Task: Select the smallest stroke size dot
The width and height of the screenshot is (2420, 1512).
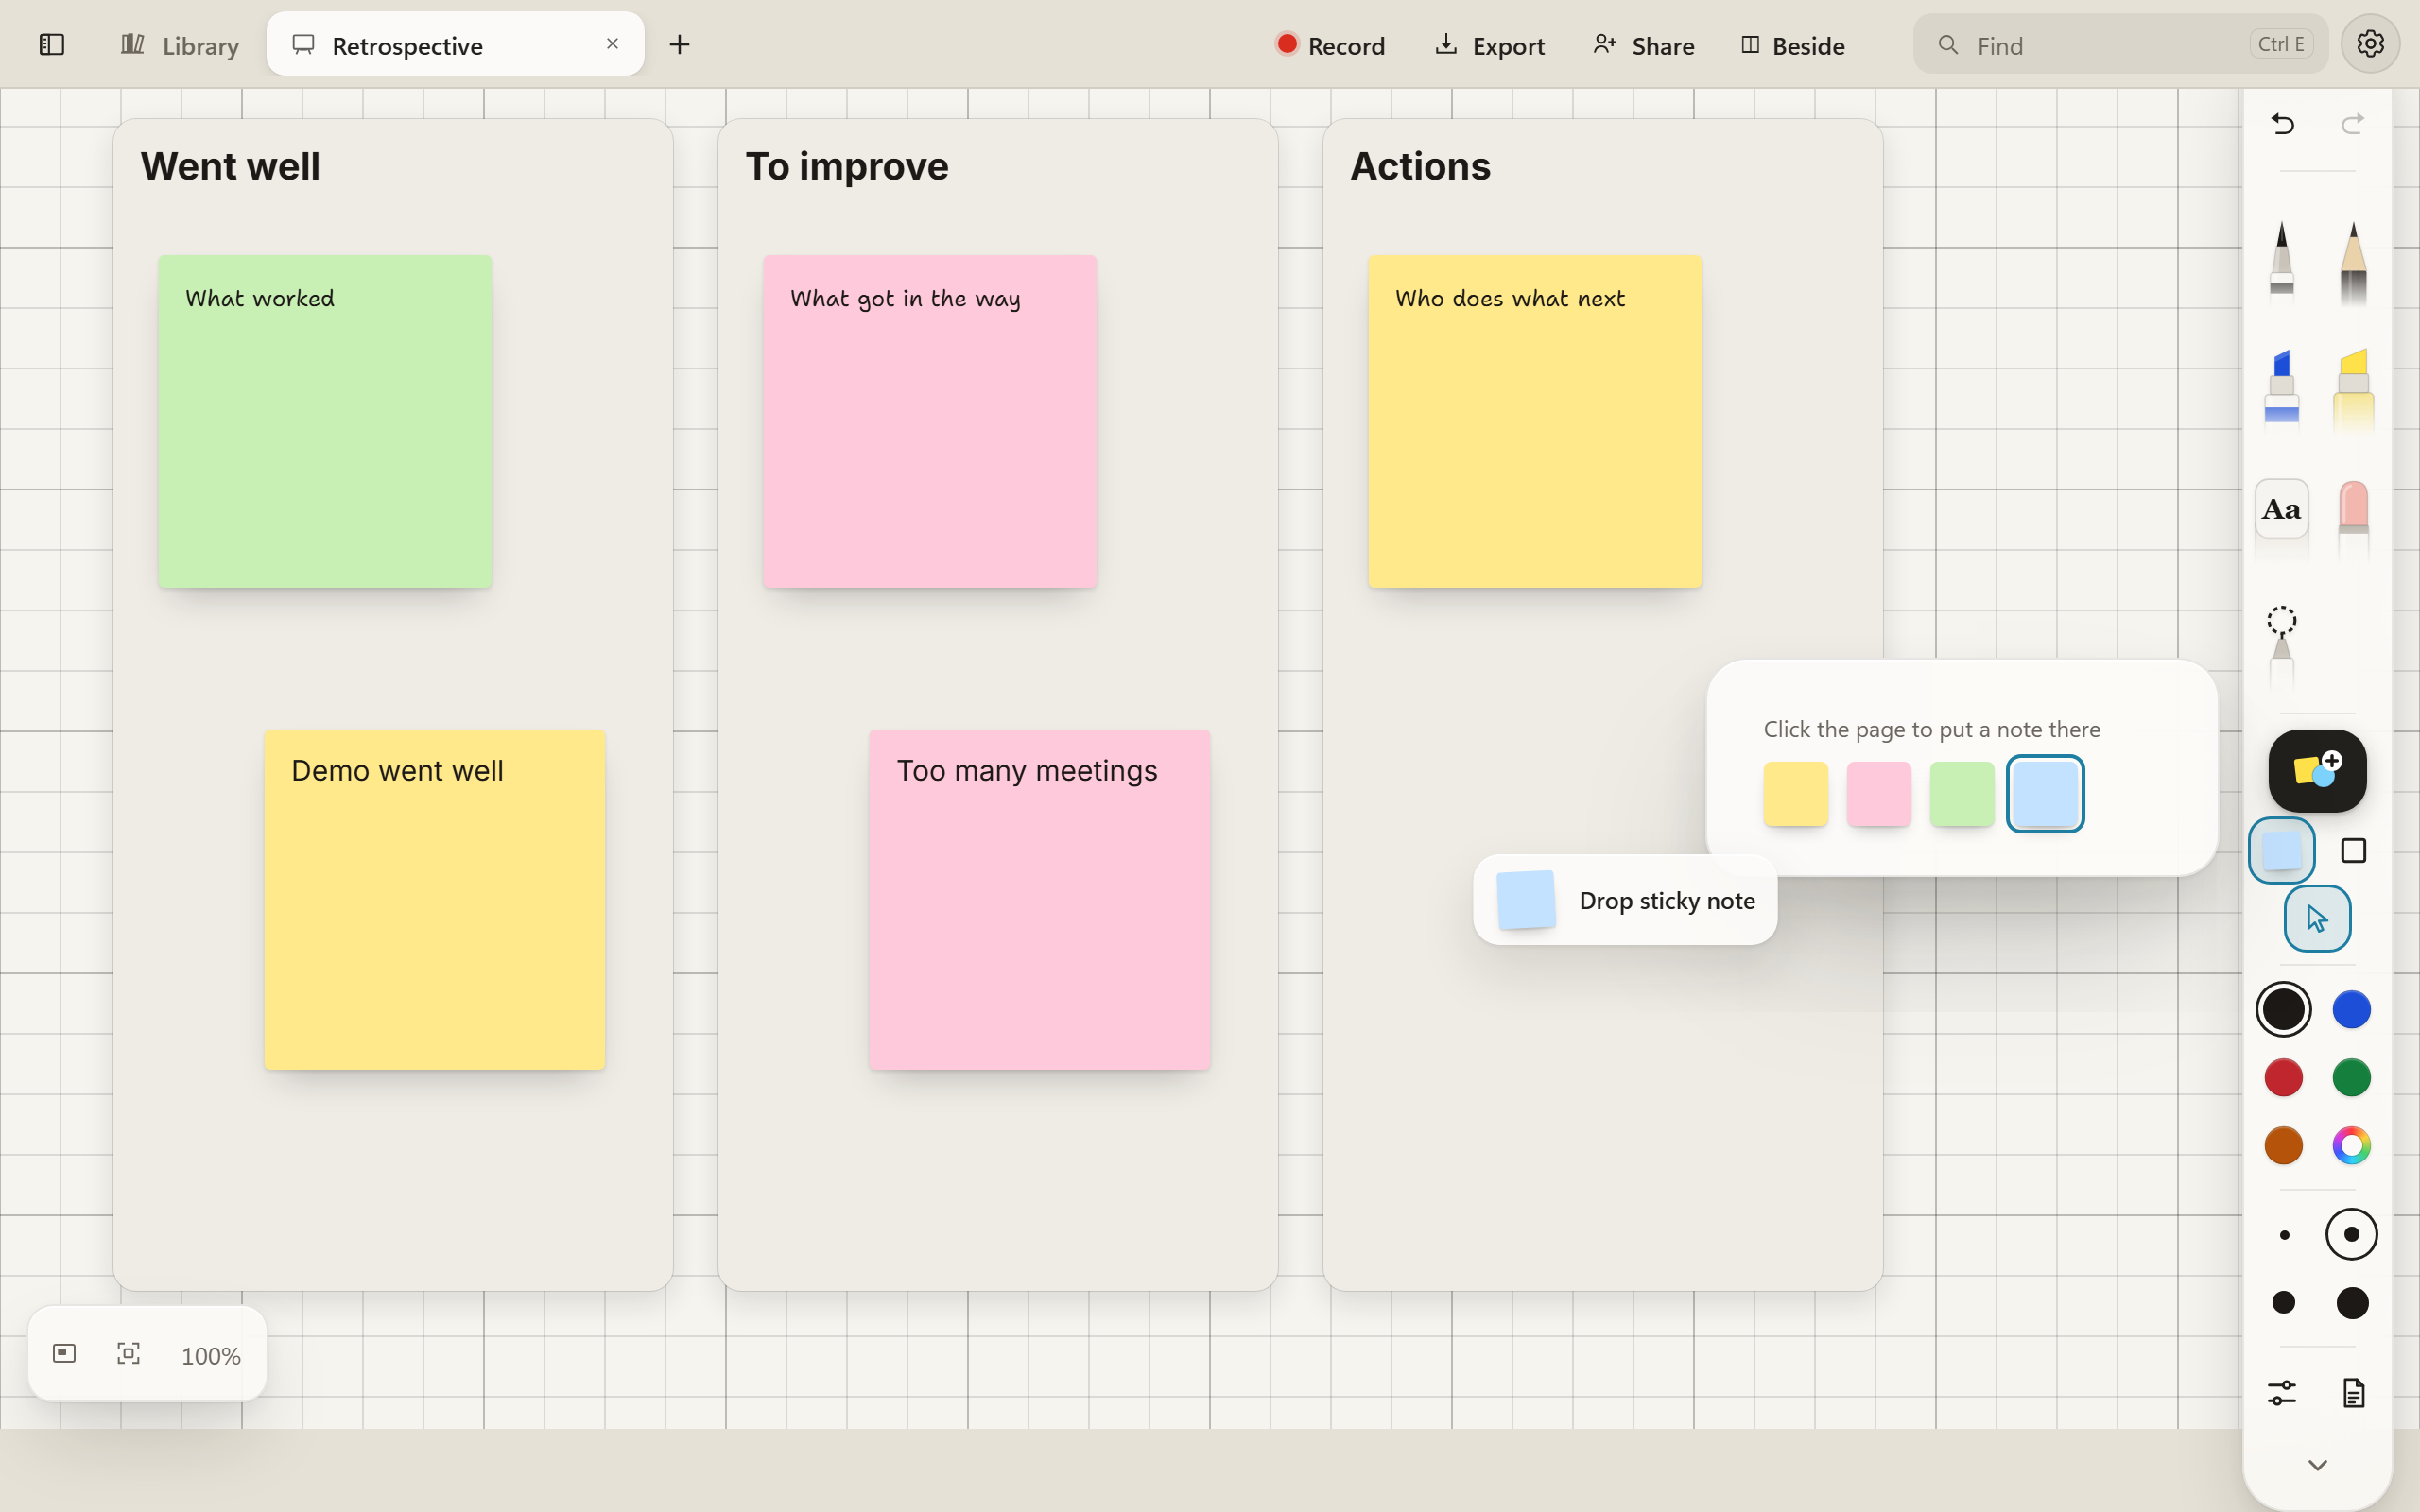Action: pyautogui.click(x=2284, y=1235)
